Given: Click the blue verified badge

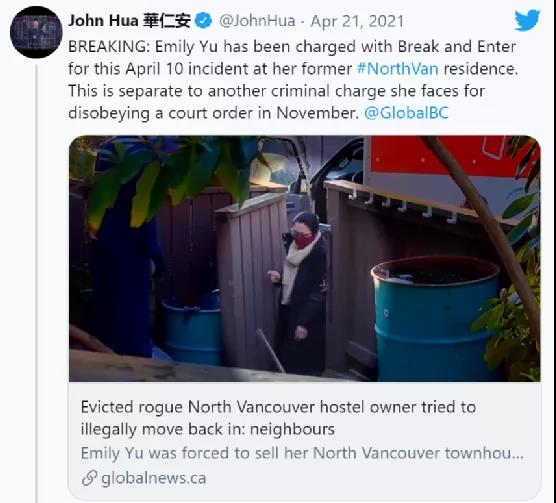Looking at the screenshot, I should point(204,21).
